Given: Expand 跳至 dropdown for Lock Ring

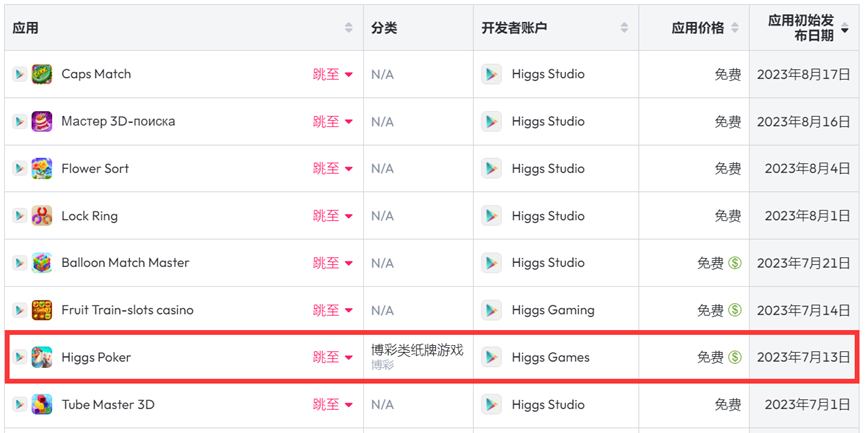Looking at the screenshot, I should [333, 216].
